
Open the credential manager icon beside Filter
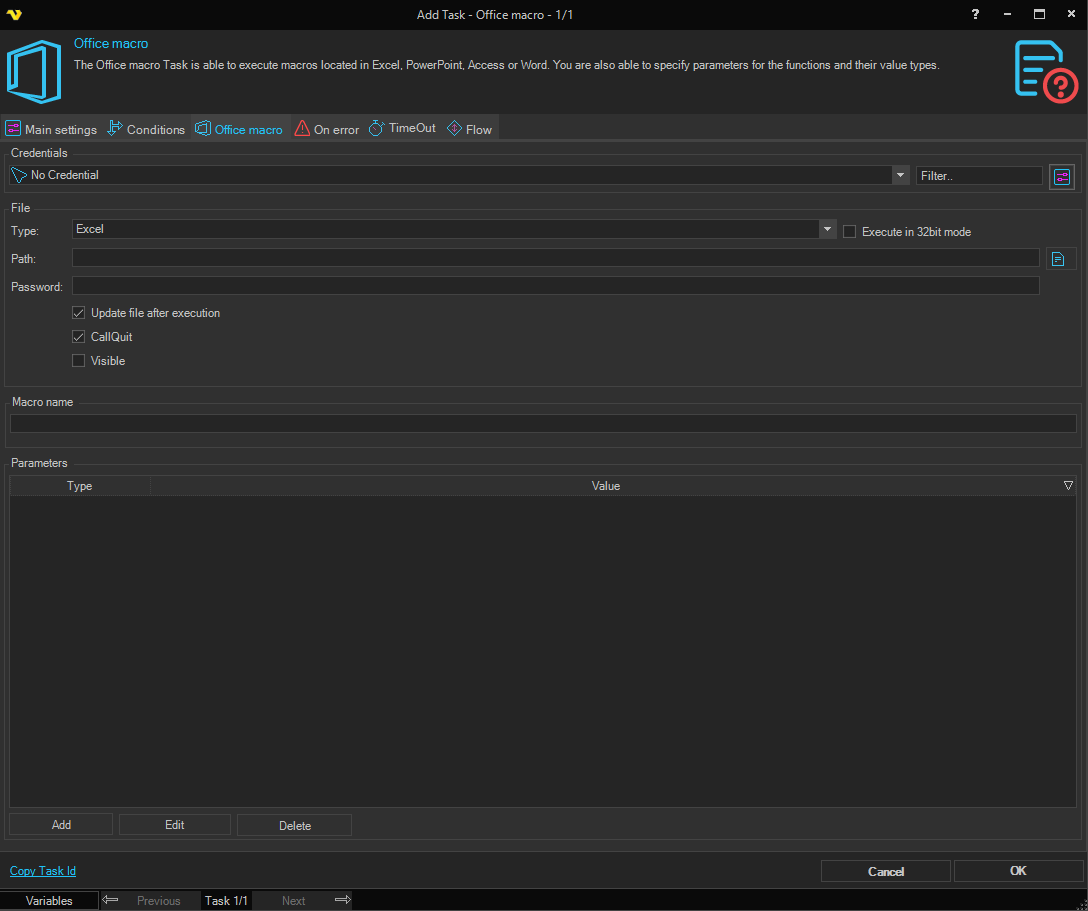coord(1061,177)
